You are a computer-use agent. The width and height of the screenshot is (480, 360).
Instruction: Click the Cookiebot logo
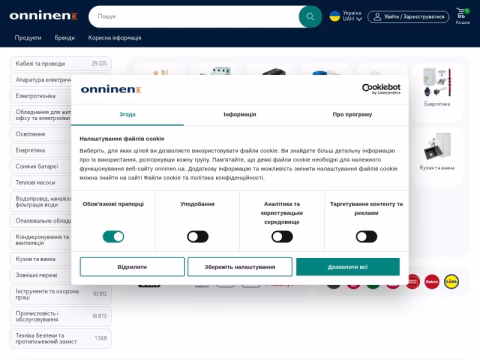[x=381, y=89]
